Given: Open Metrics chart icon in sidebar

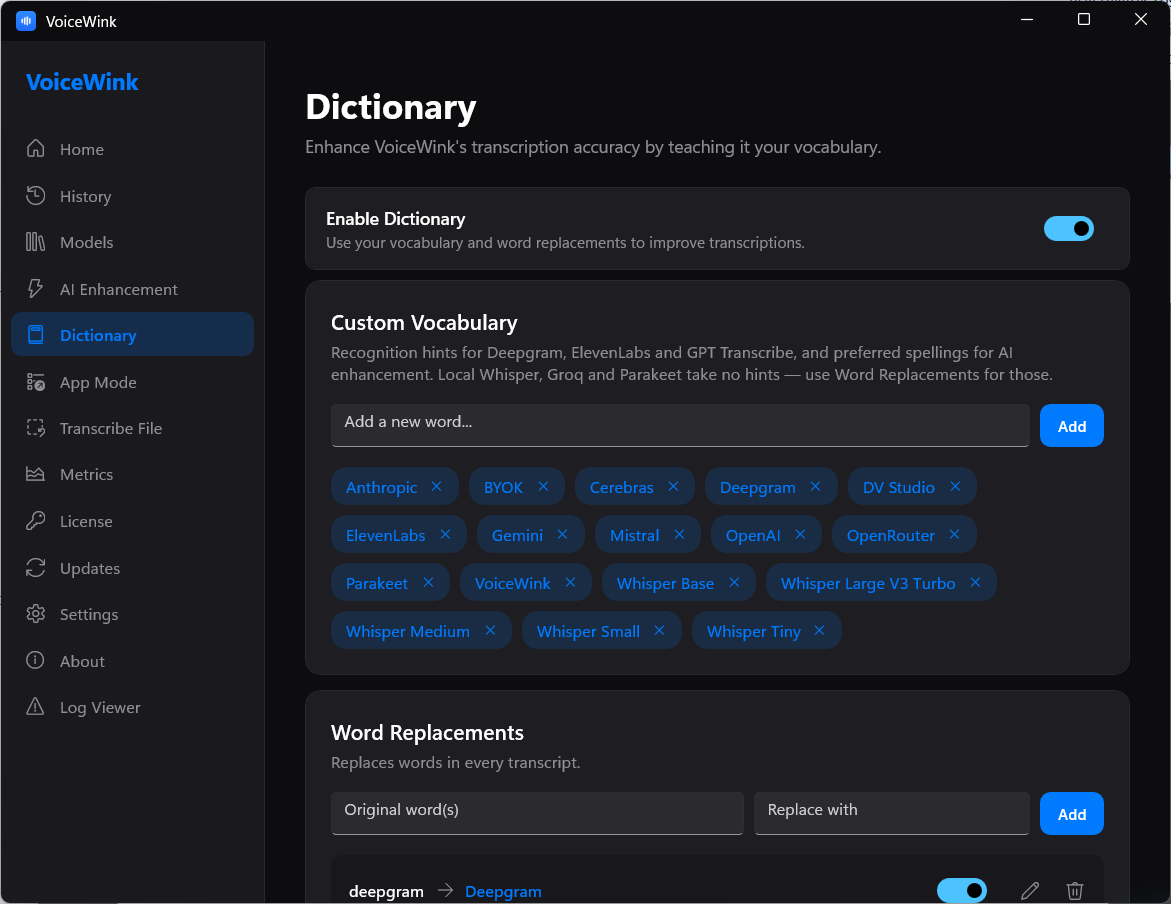Looking at the screenshot, I should (35, 474).
